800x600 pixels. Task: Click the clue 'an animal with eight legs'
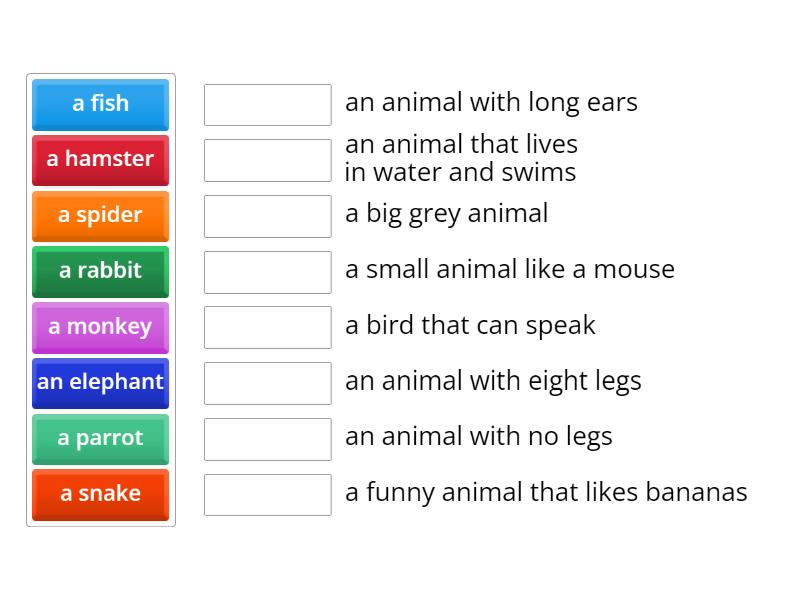coord(493,381)
